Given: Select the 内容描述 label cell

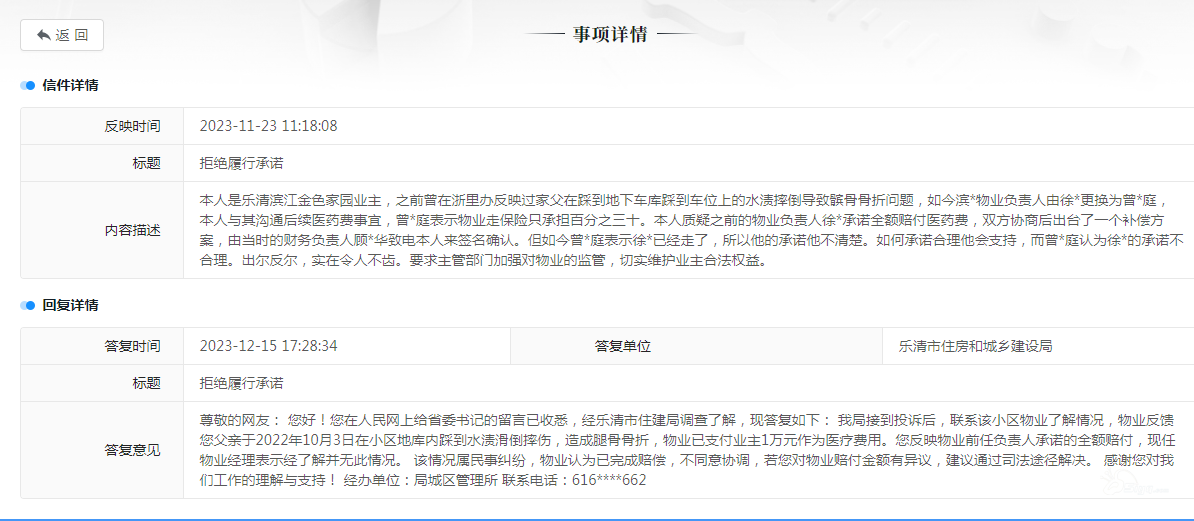Looking at the screenshot, I should 102,230.
